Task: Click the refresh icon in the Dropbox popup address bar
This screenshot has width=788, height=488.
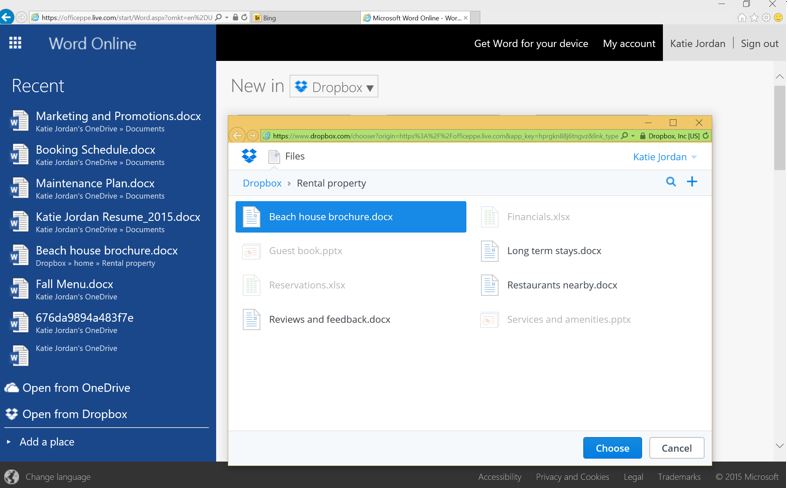Action: tap(706, 136)
